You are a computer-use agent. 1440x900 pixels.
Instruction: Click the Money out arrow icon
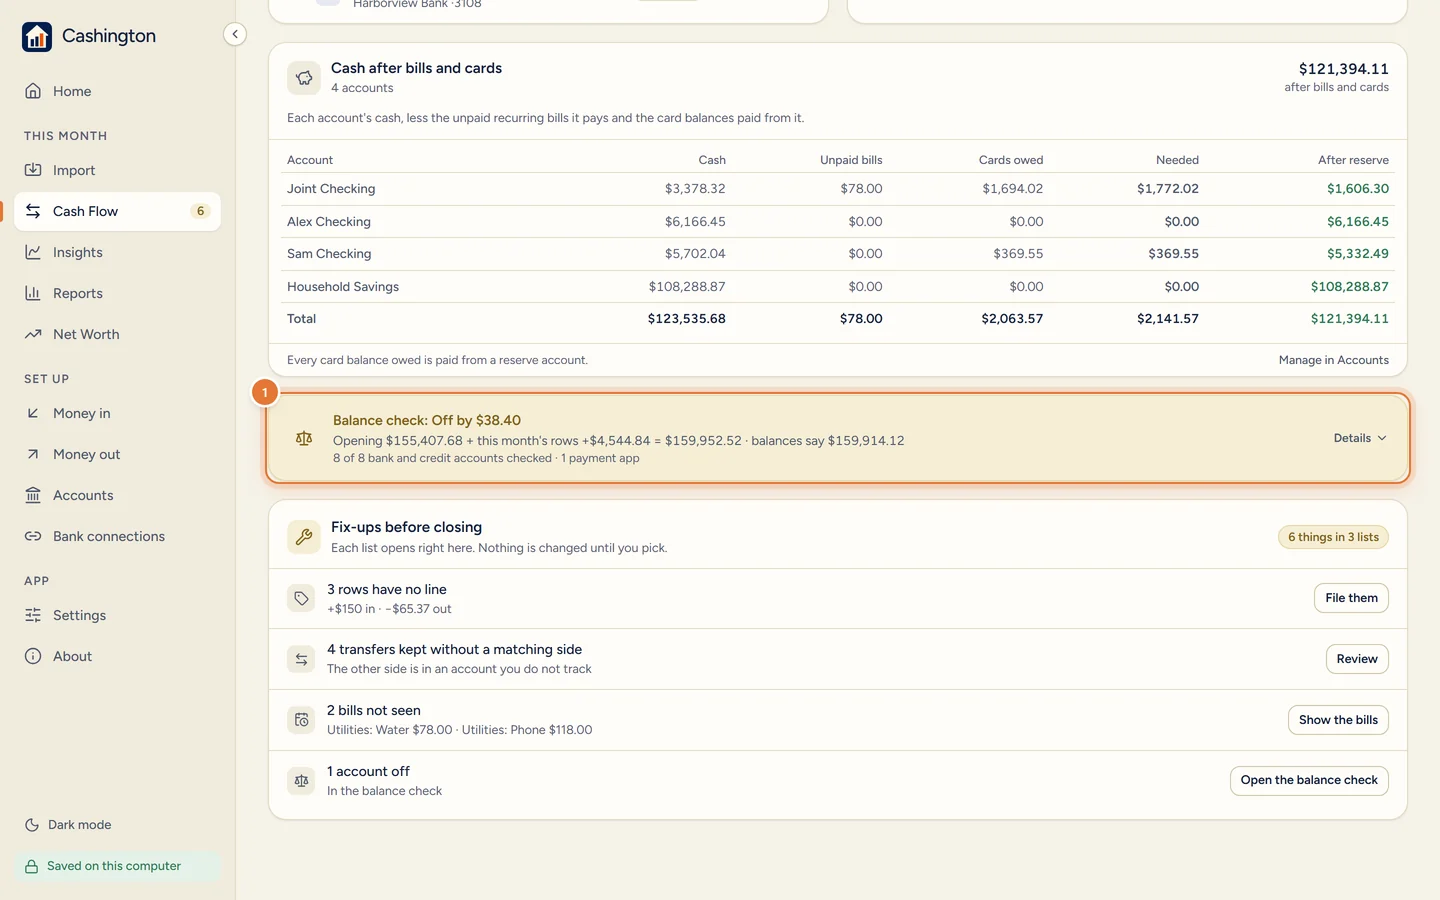coord(33,454)
